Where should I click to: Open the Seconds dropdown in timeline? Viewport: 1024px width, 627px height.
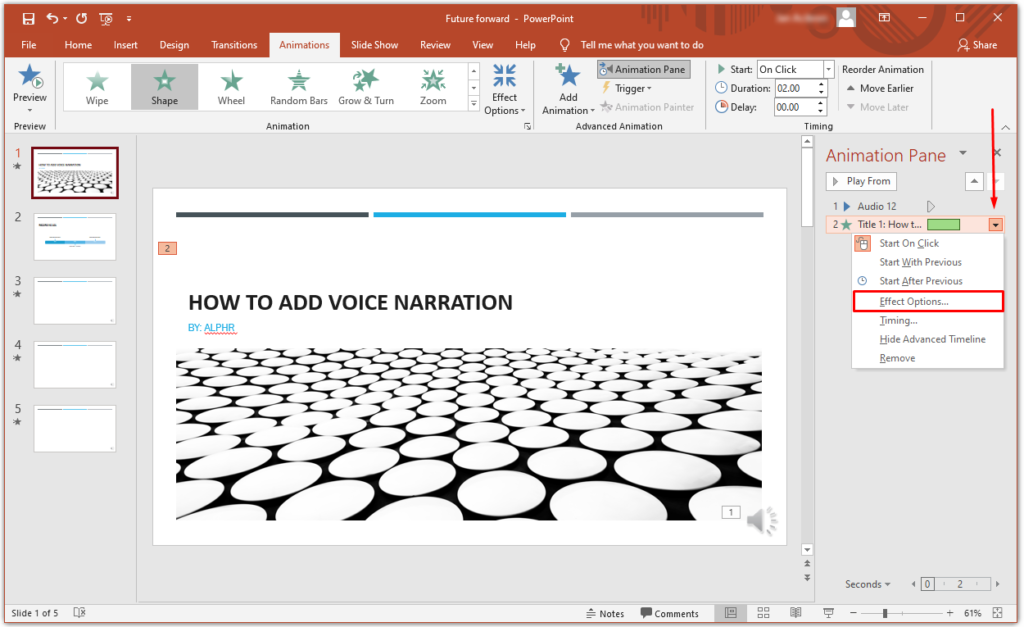click(x=867, y=584)
